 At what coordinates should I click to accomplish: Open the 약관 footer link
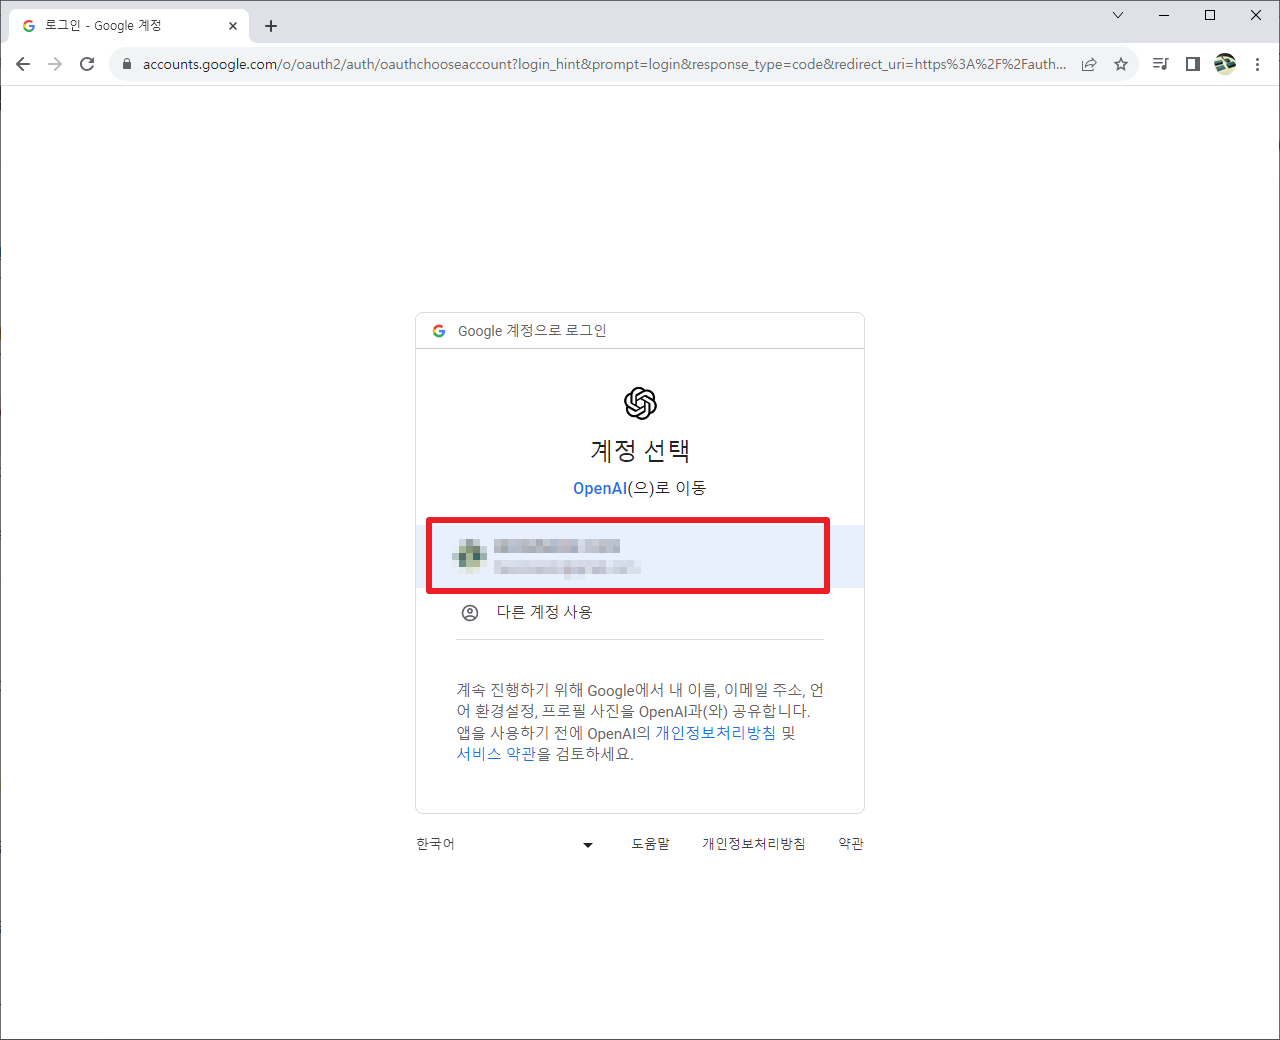pyautogui.click(x=851, y=844)
